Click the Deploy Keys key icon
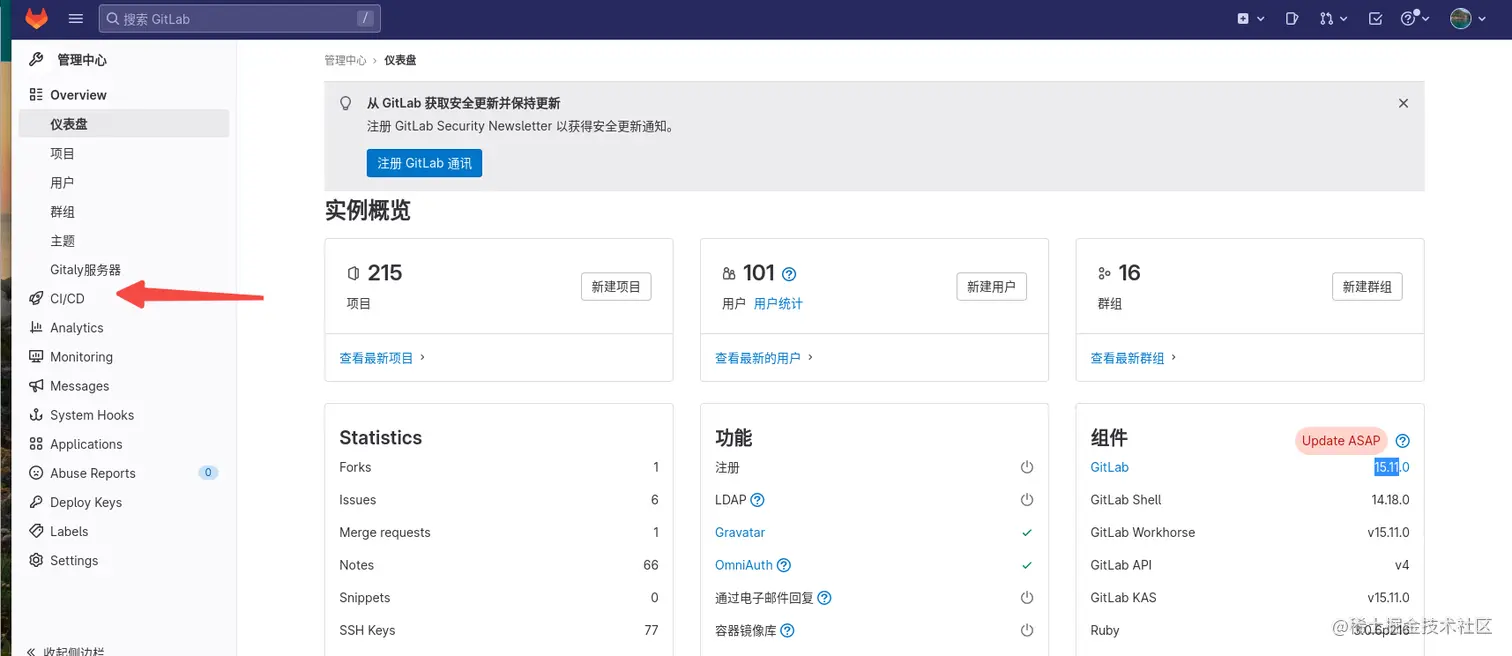Viewport: 1512px width, 656px height. click(36, 502)
